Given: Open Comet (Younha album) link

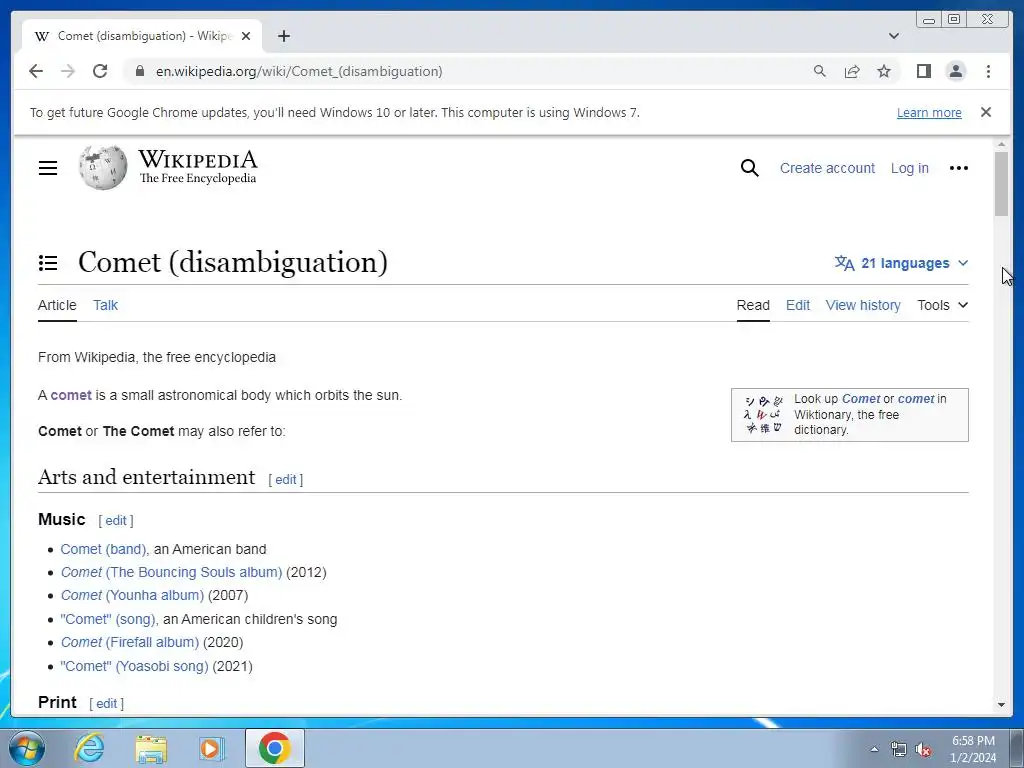Looking at the screenshot, I should [132, 595].
